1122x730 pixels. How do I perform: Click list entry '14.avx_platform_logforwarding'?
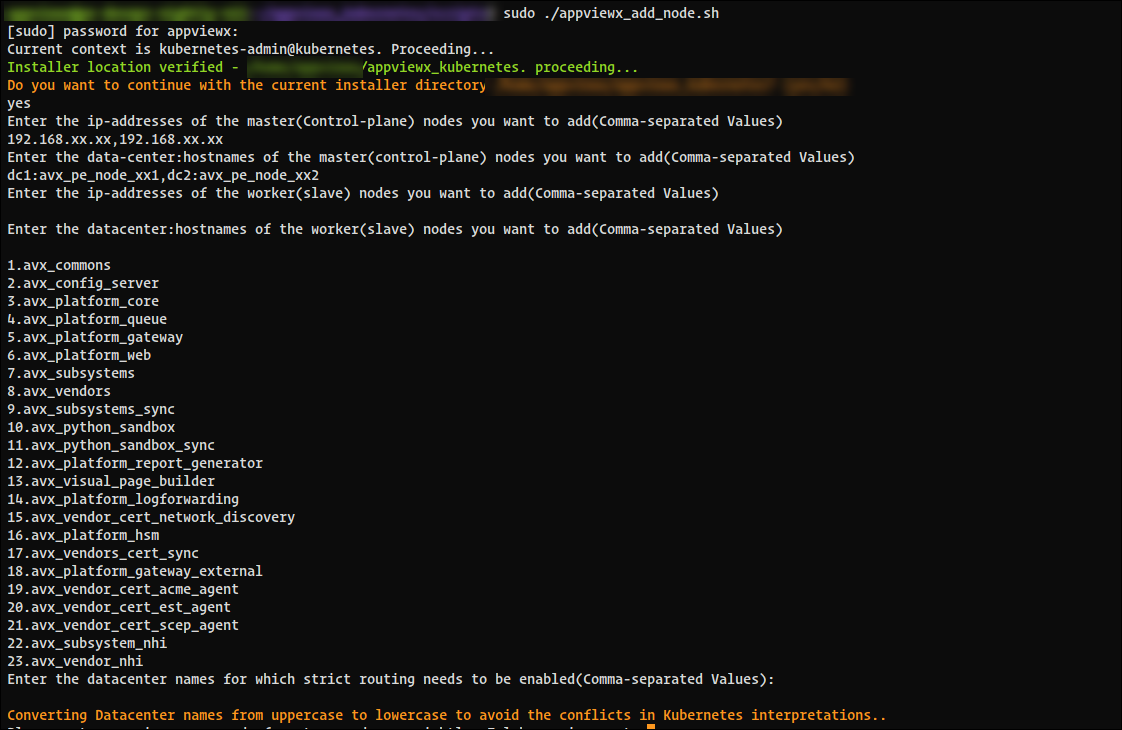pos(123,499)
